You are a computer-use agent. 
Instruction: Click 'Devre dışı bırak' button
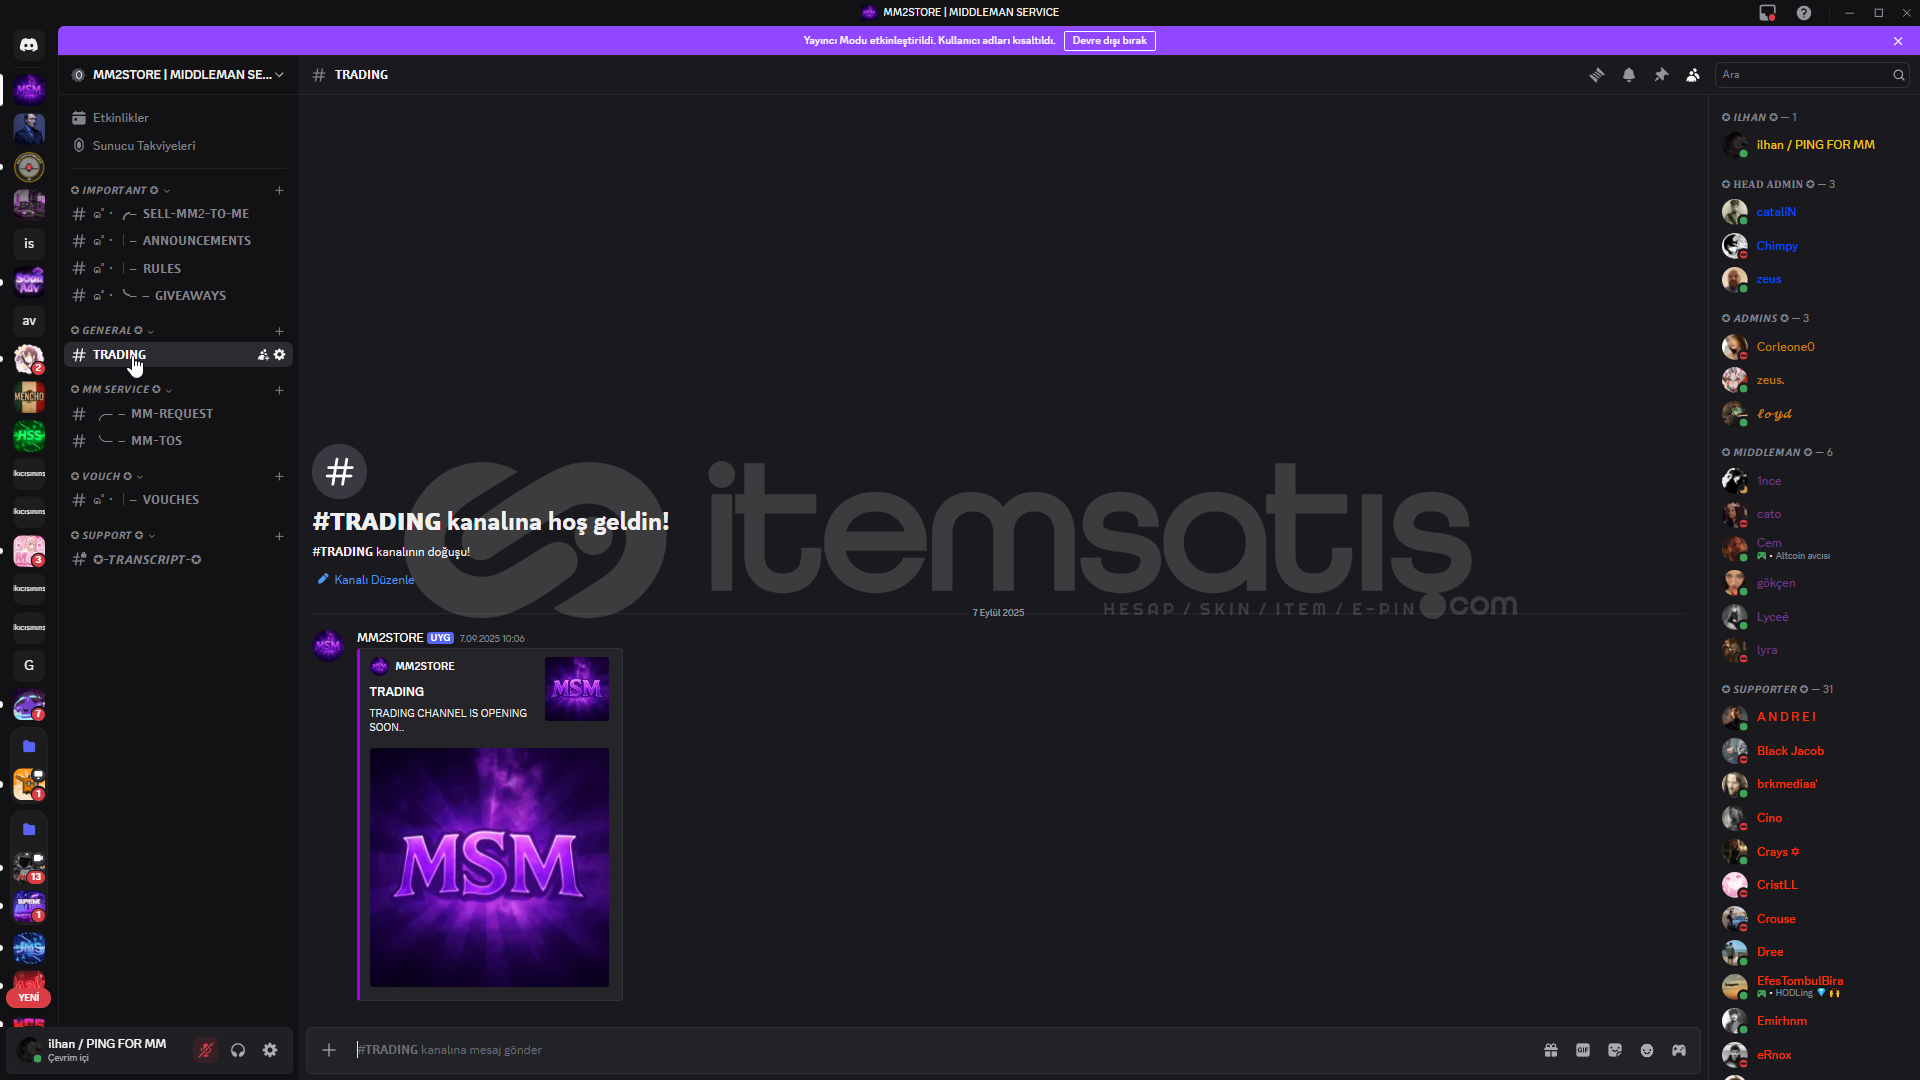[1110, 41]
